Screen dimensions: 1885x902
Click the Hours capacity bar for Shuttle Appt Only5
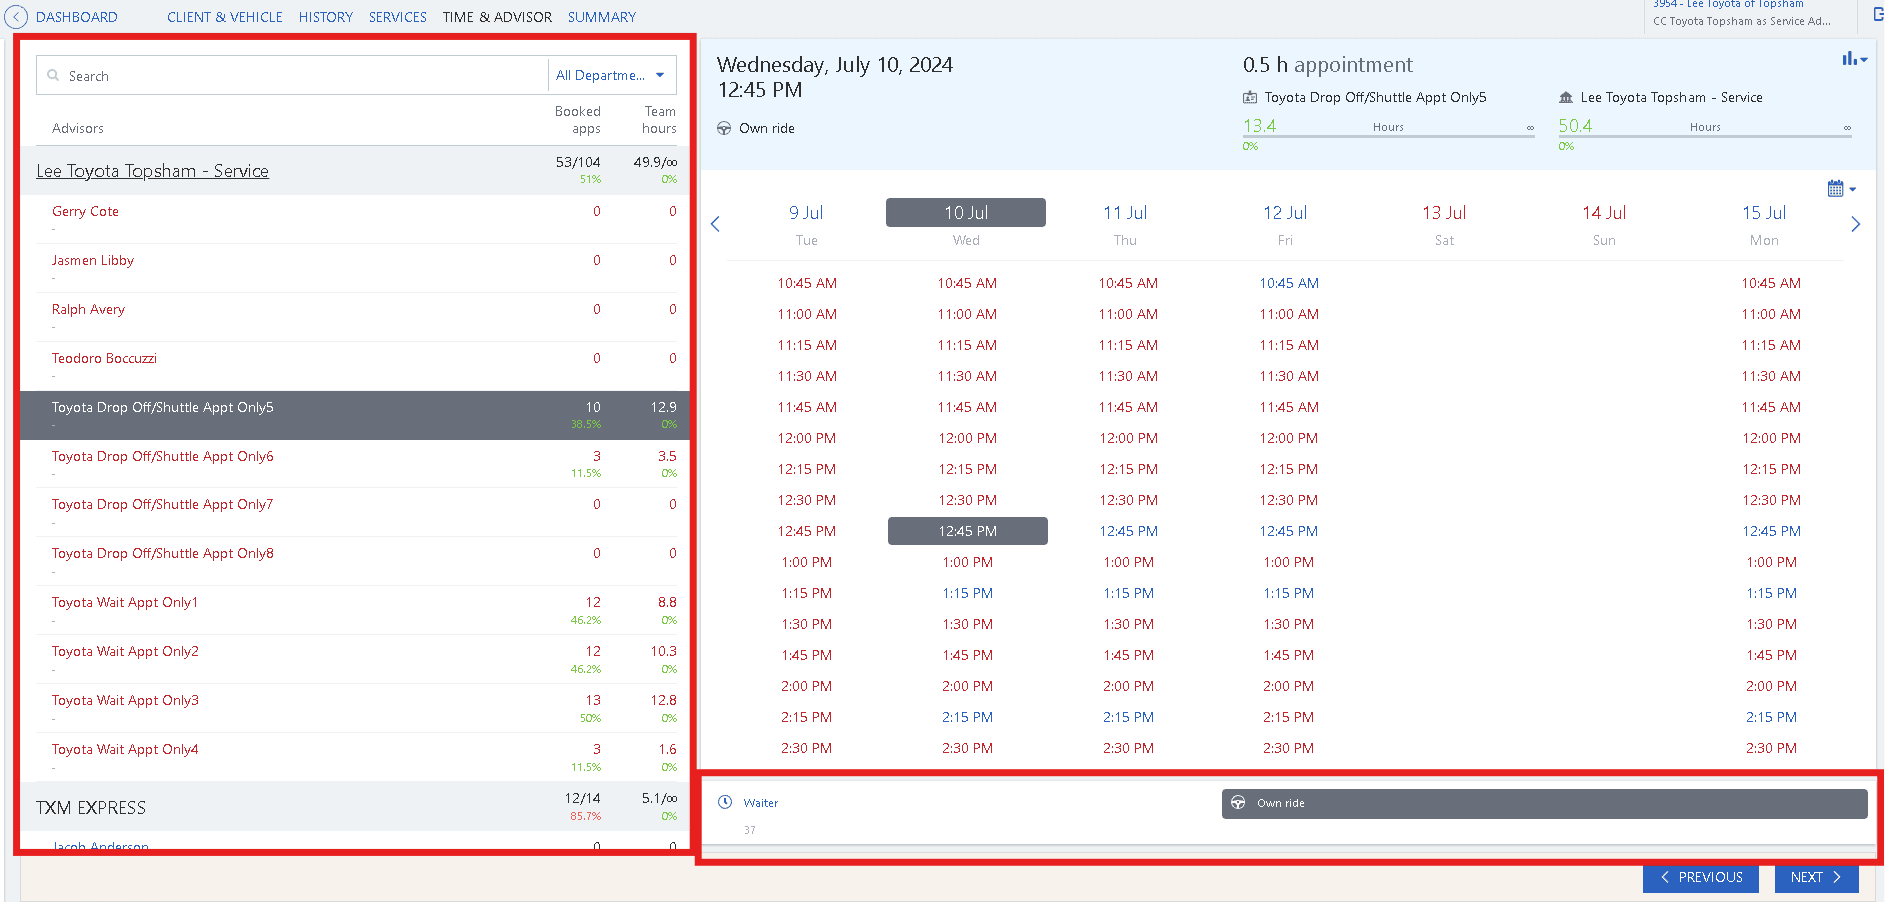click(x=1388, y=136)
